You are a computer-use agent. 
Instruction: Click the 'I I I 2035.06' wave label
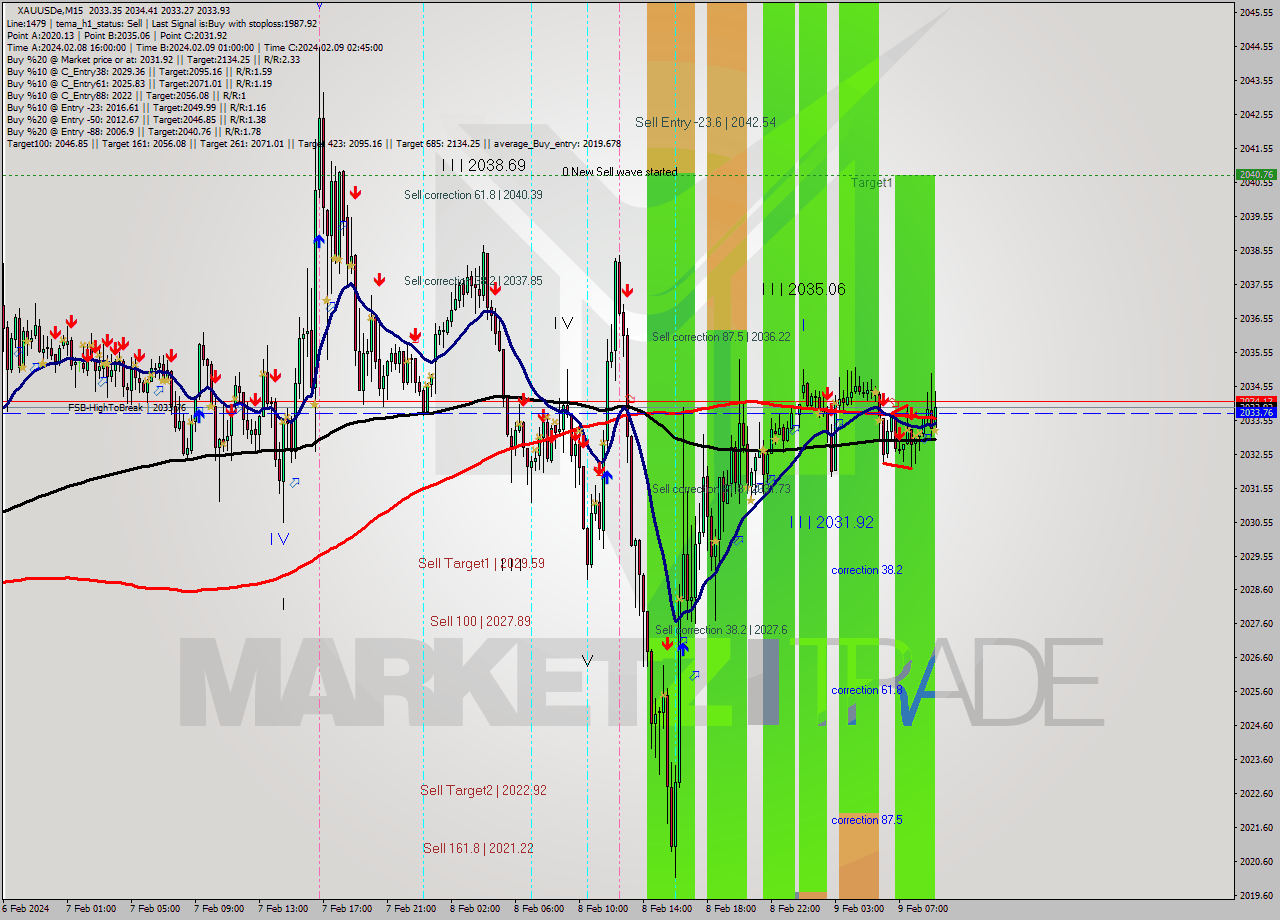(803, 289)
